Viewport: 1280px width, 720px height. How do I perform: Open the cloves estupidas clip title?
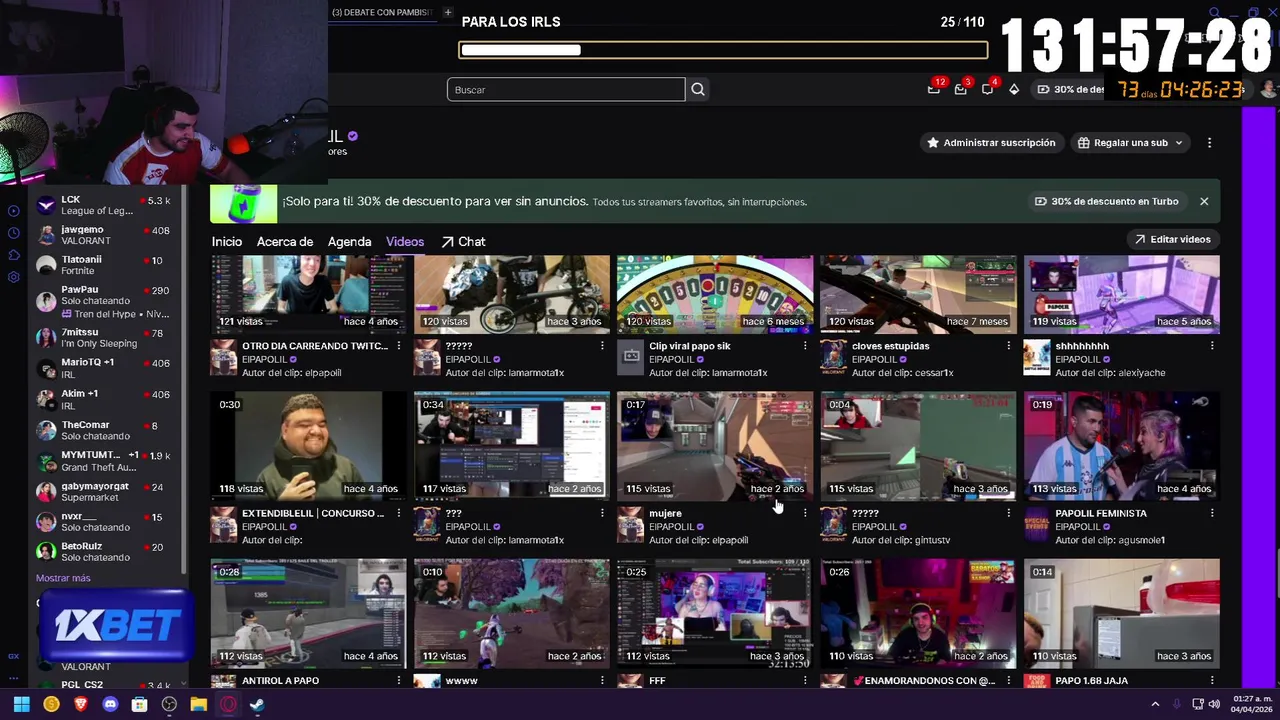[x=891, y=346]
